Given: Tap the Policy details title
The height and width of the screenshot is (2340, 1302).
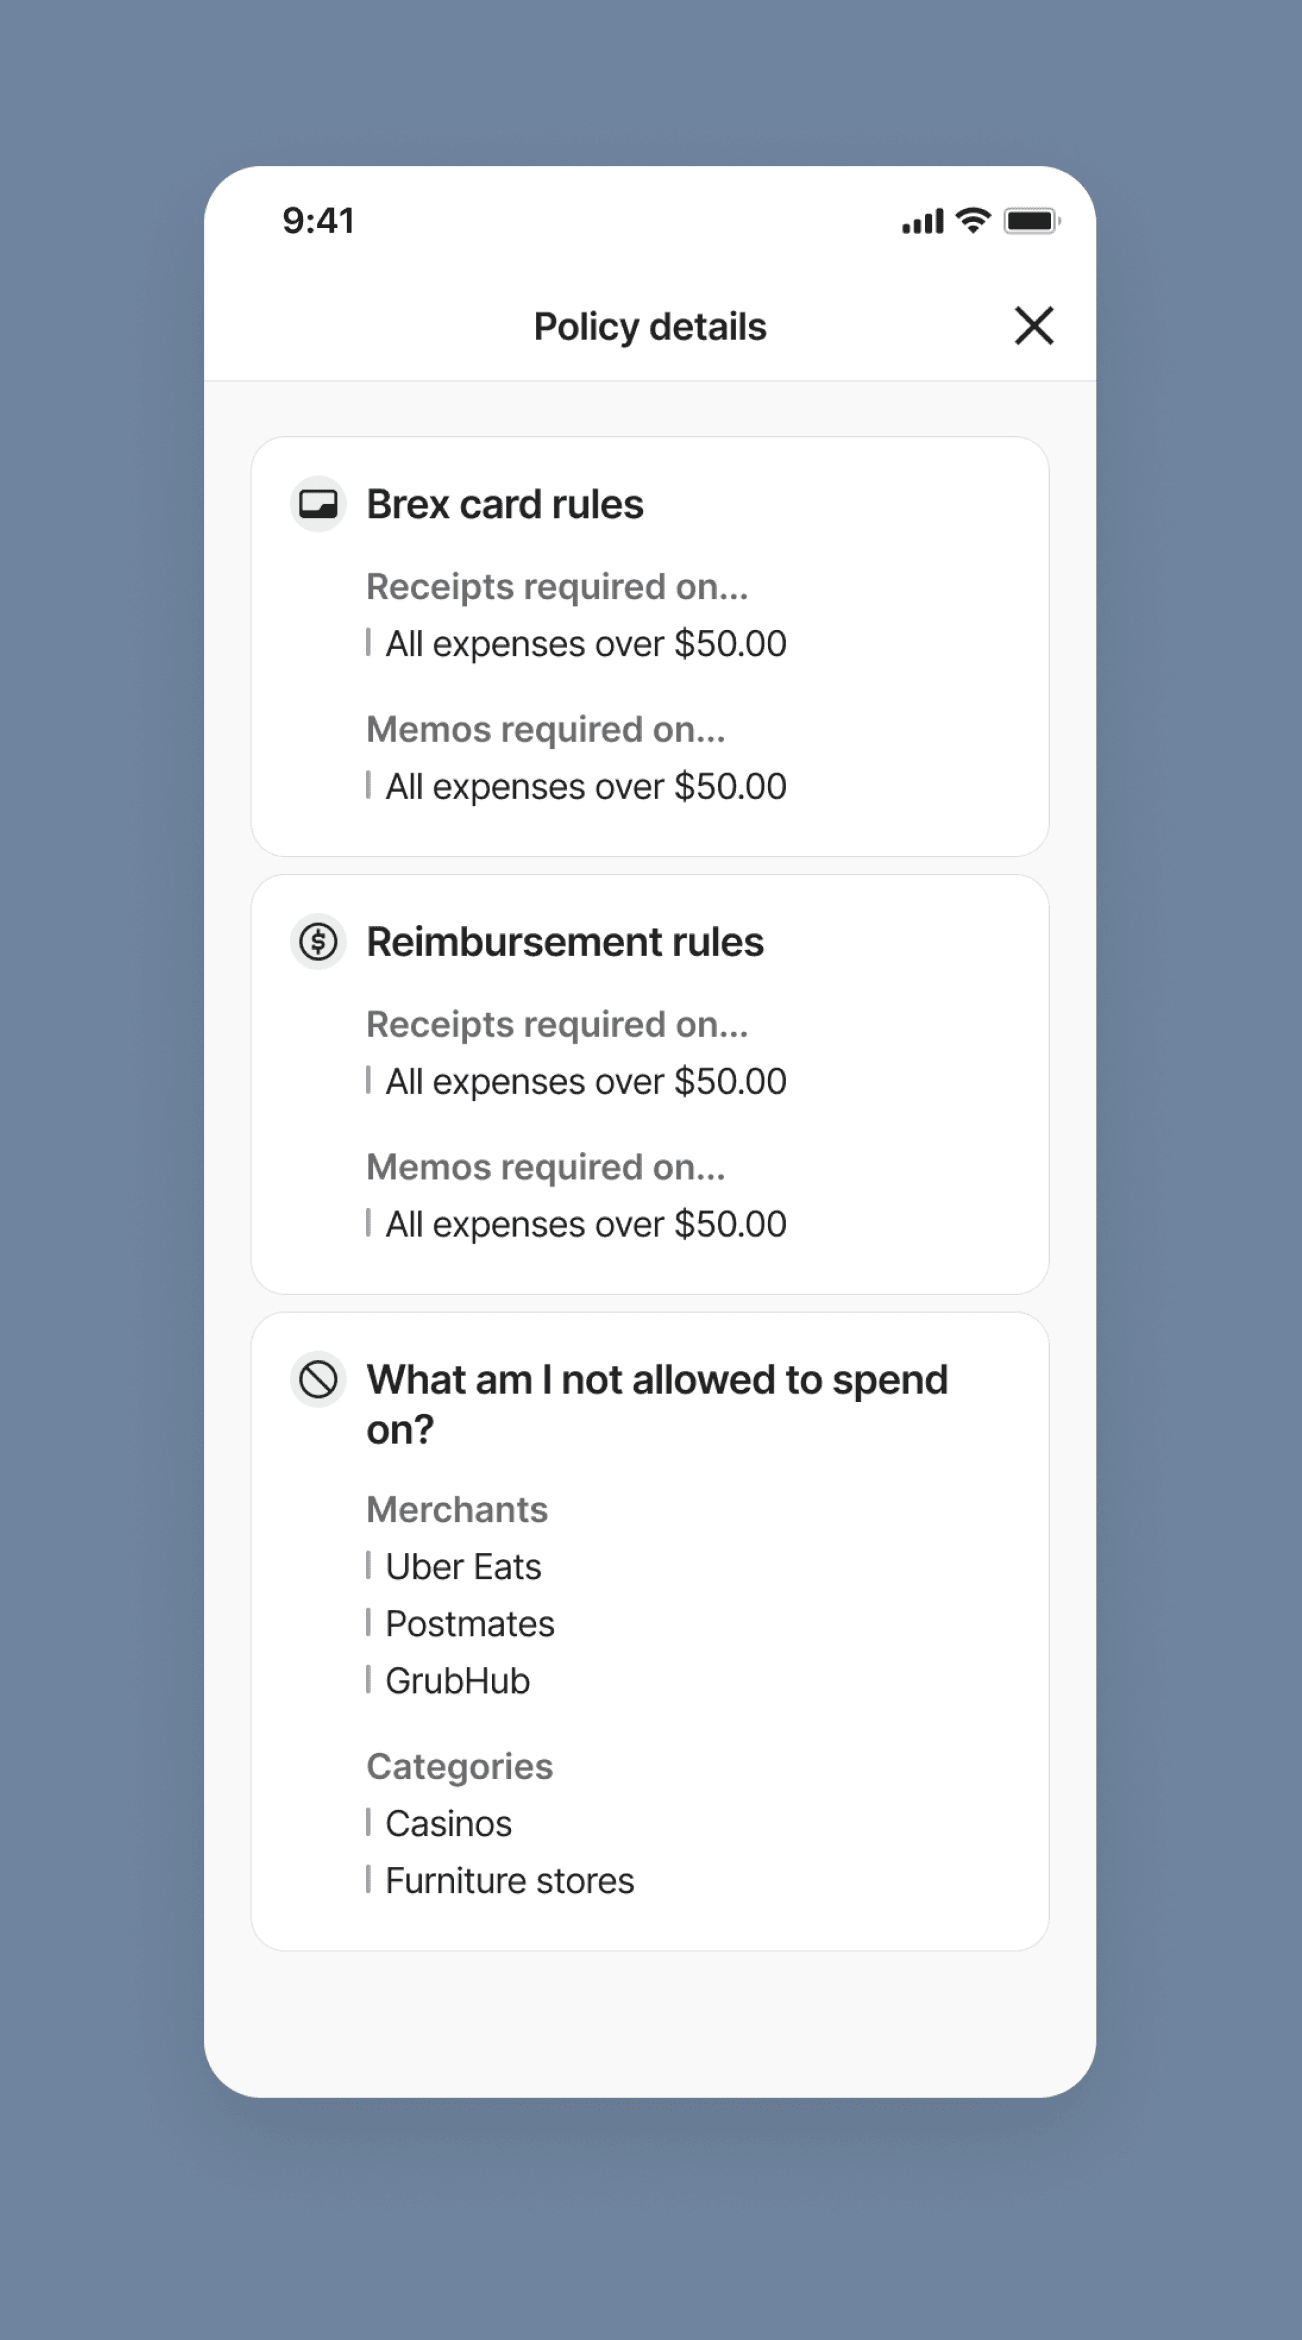Looking at the screenshot, I should [650, 327].
